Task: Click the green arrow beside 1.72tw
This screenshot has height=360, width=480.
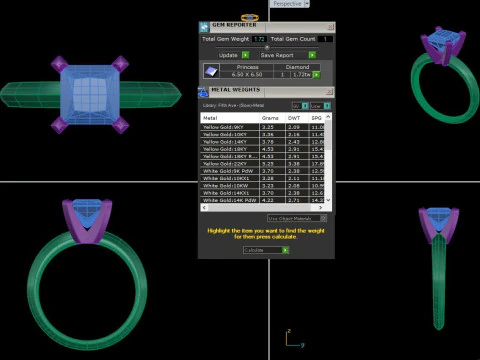Action: tap(316, 75)
